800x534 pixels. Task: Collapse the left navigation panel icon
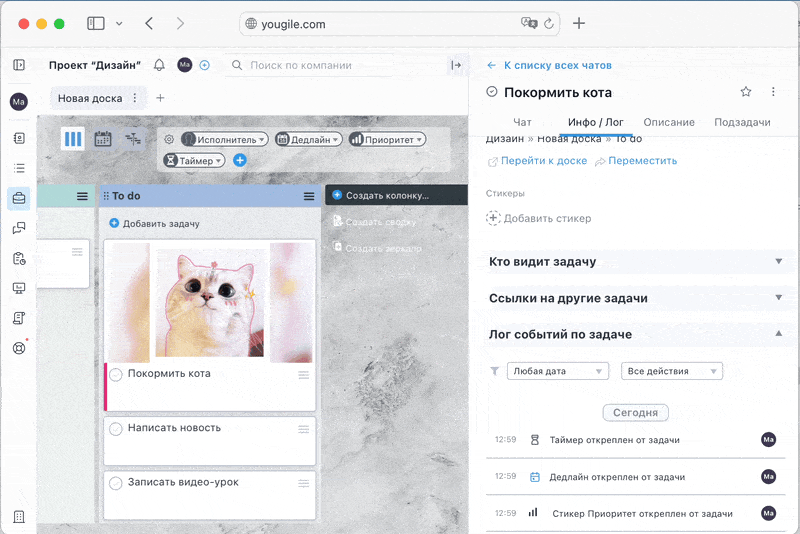[19, 65]
